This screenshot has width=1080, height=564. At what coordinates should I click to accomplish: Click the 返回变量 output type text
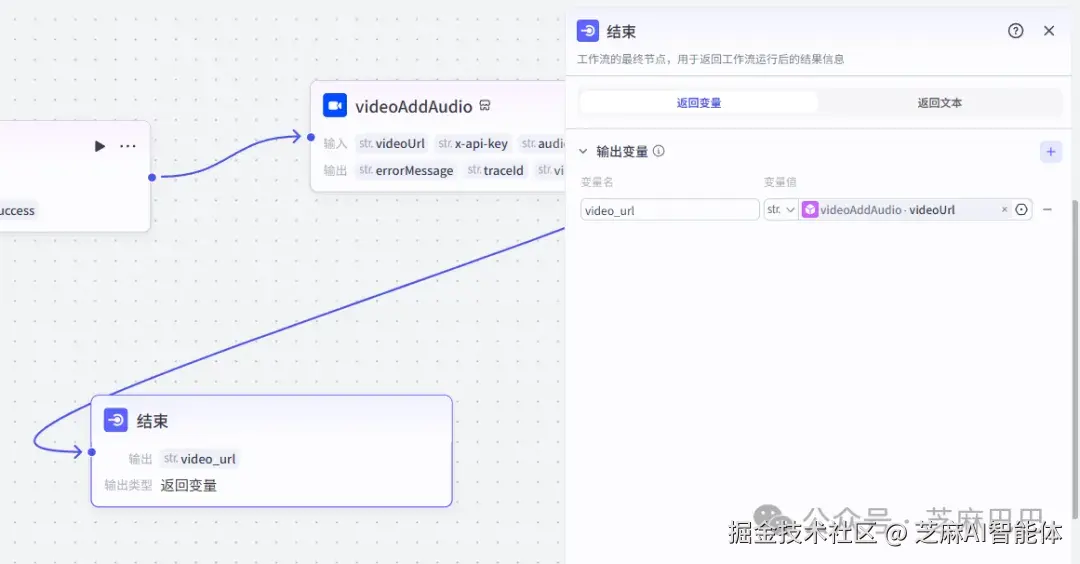pyautogui.click(x=189, y=485)
